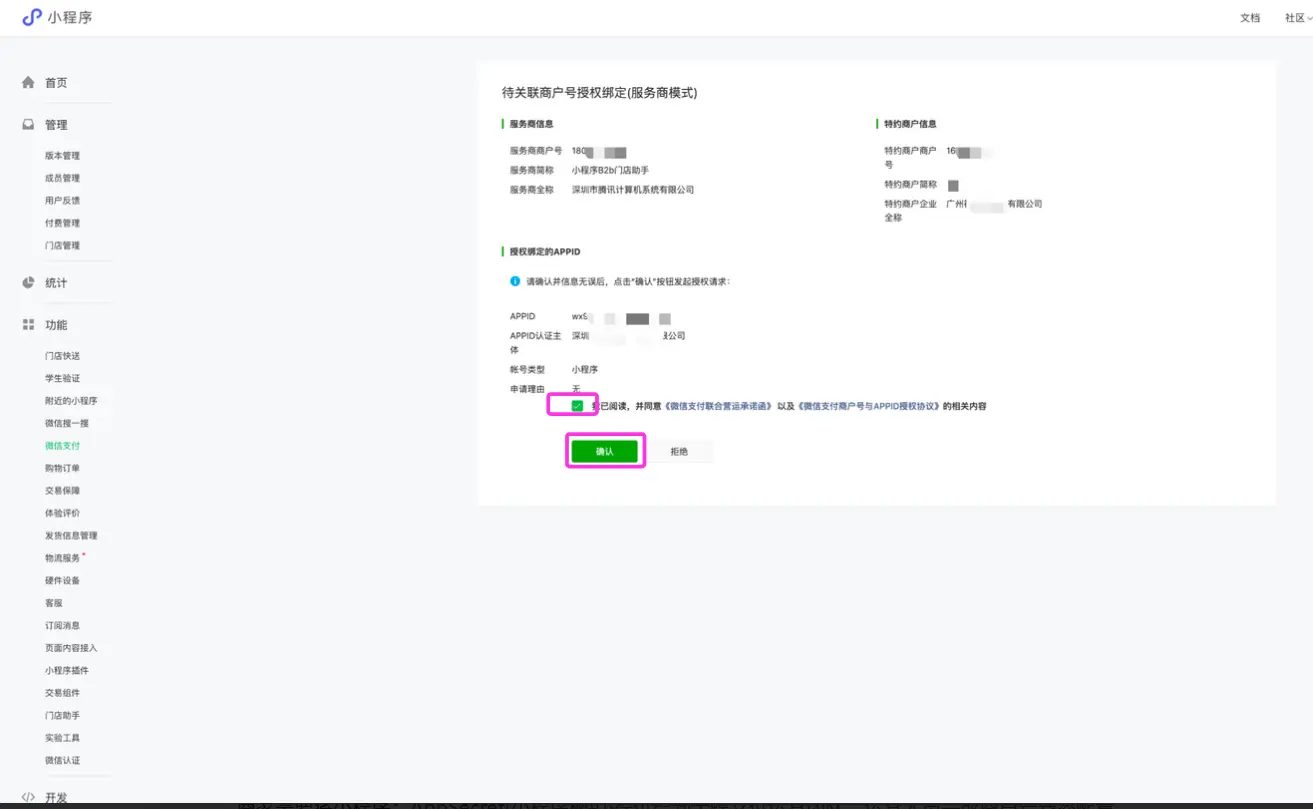The image size is (1313, 809).
Task: Select 客服 in the sidebar
Action: click(54, 603)
